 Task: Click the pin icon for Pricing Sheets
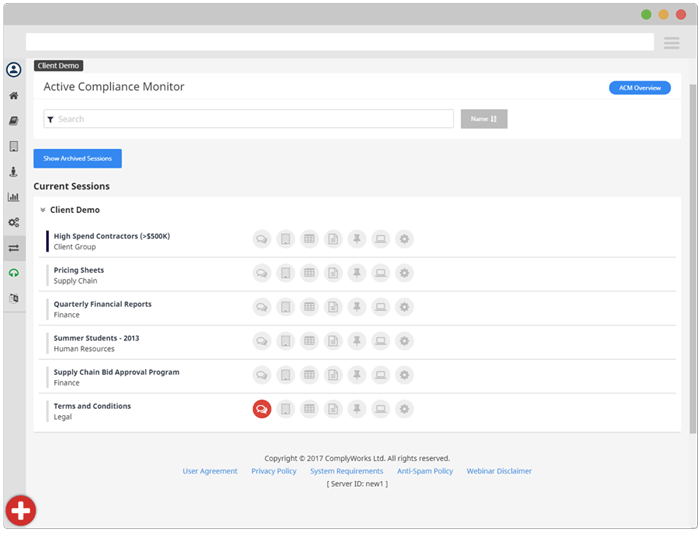tap(357, 273)
